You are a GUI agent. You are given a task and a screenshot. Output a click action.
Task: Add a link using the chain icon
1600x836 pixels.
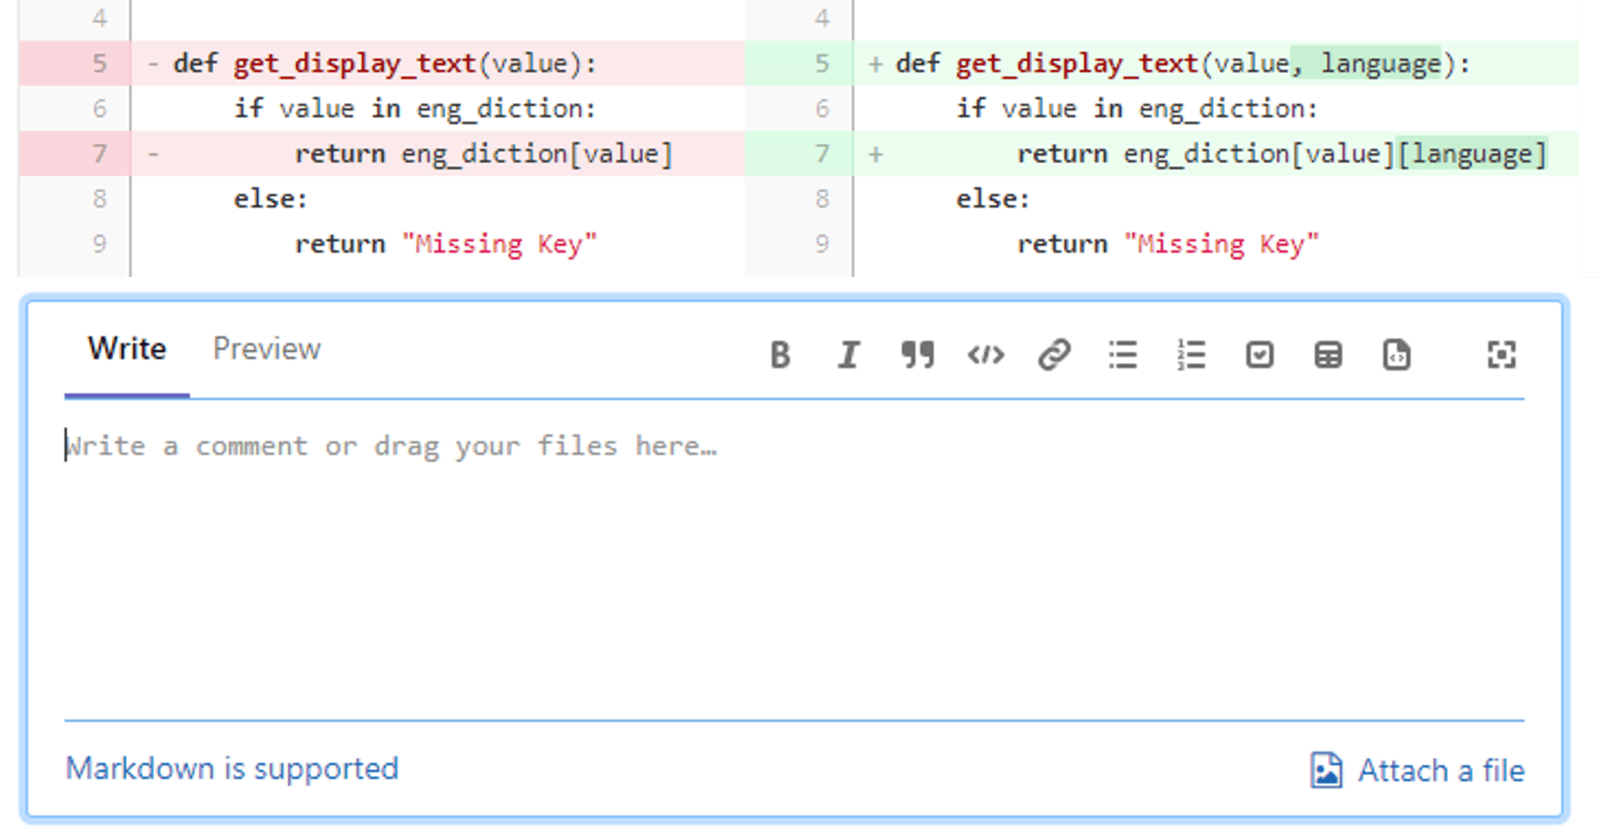click(x=1054, y=355)
